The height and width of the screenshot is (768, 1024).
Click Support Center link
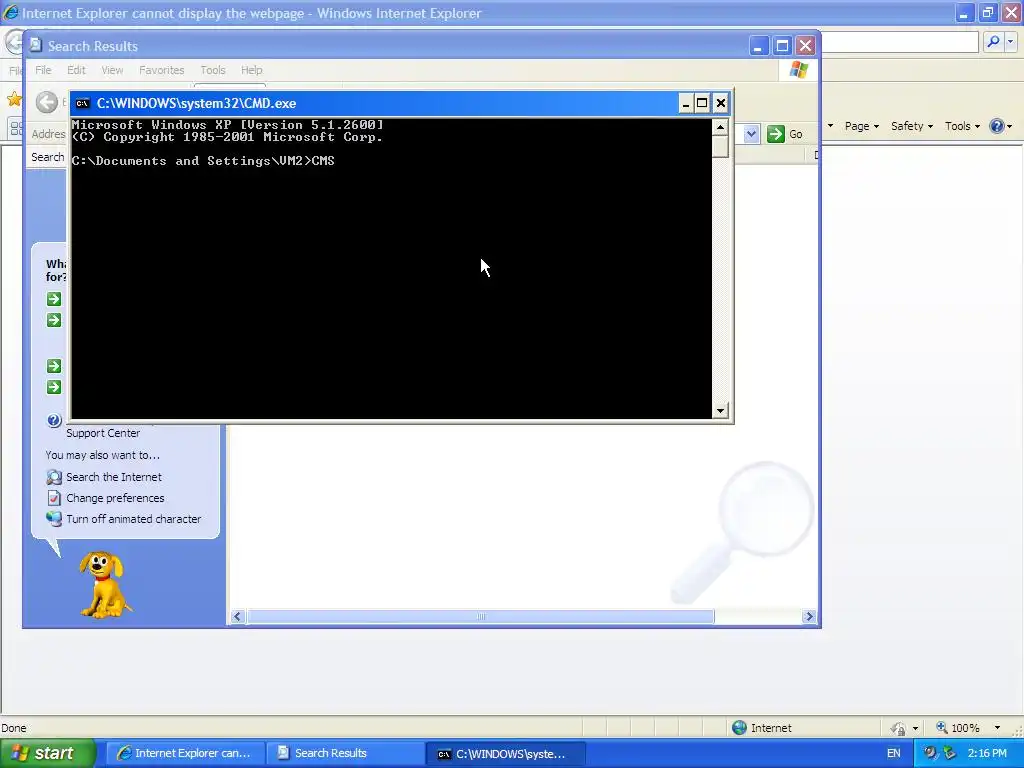point(103,433)
